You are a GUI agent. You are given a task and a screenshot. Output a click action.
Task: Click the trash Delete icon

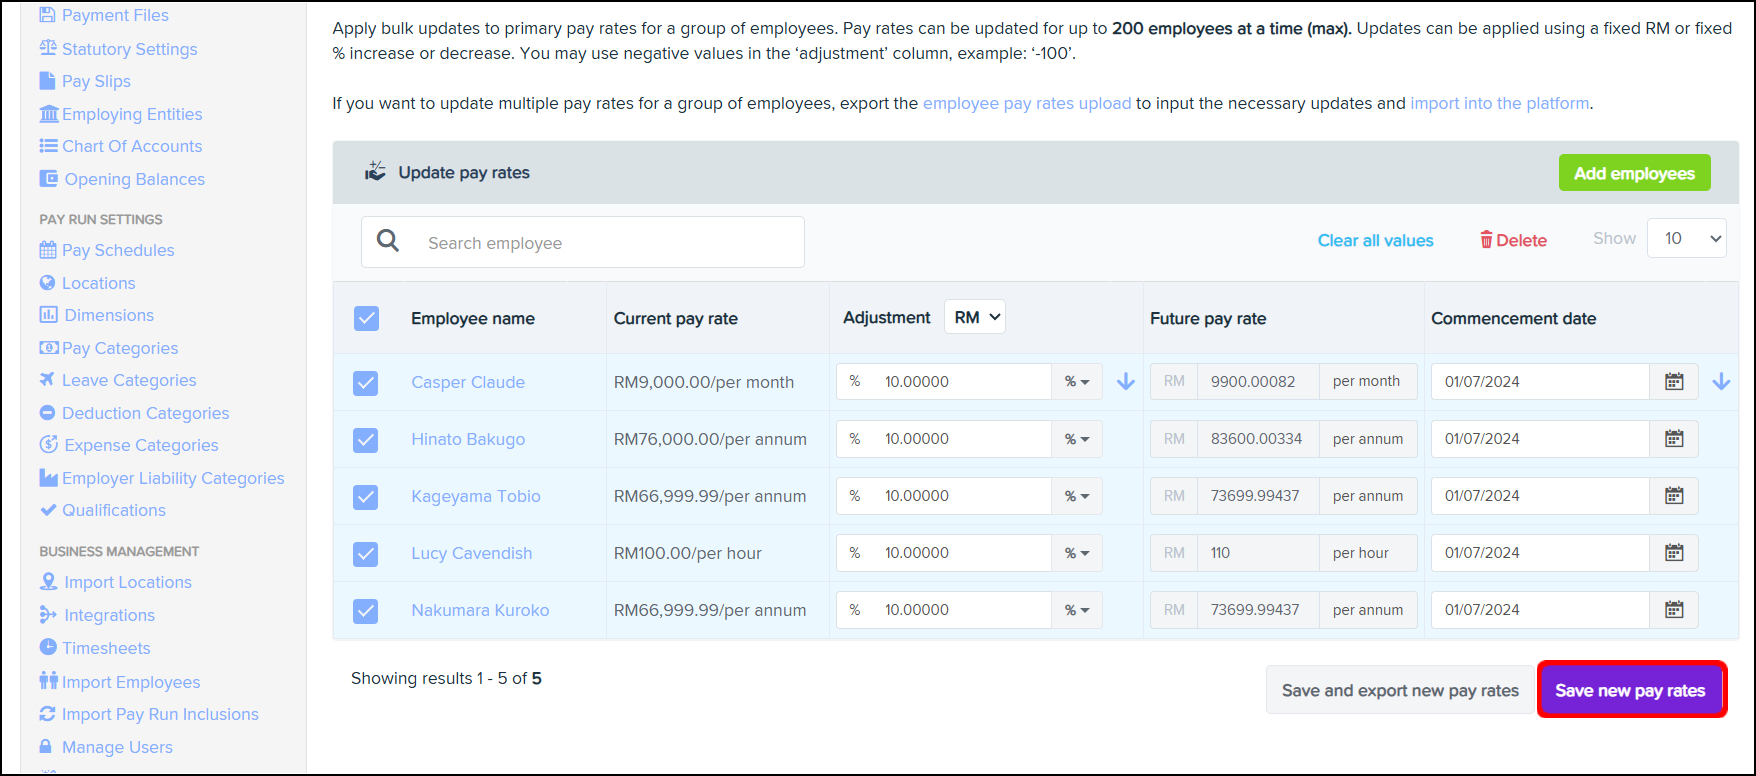[1486, 240]
